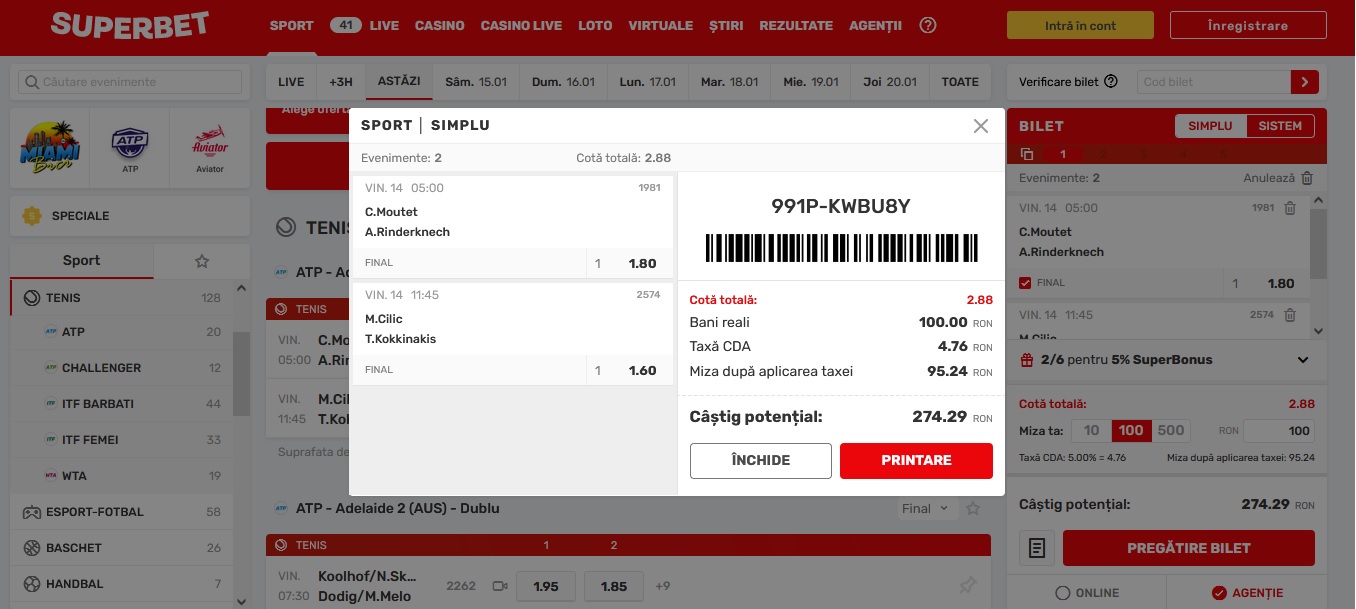Uncheck the FINAL checkbox for C.Moutet bet
This screenshot has height=609, width=1356.
1025,283
